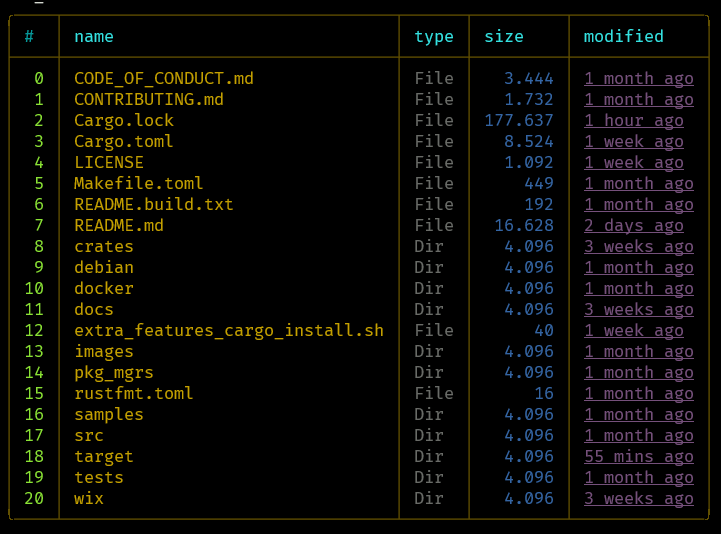Click the extra_features_cargo_install.sh entry
This screenshot has height=534, width=721.
229,331
